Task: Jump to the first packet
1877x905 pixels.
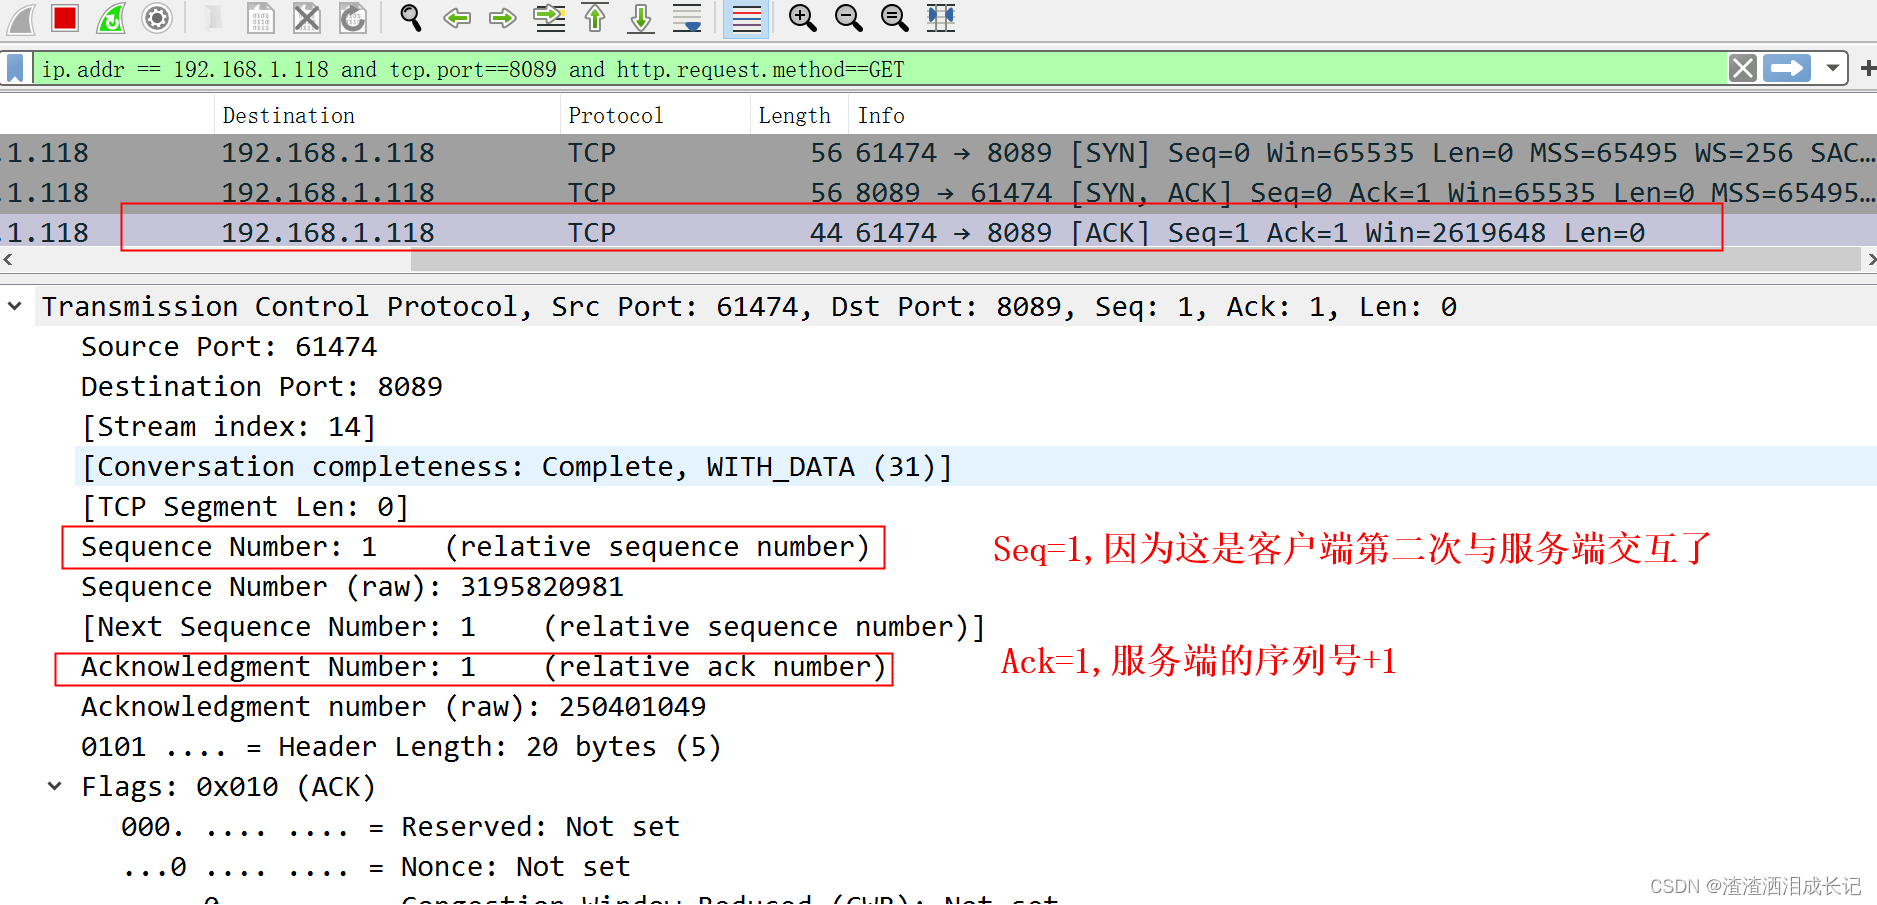Action: (595, 18)
